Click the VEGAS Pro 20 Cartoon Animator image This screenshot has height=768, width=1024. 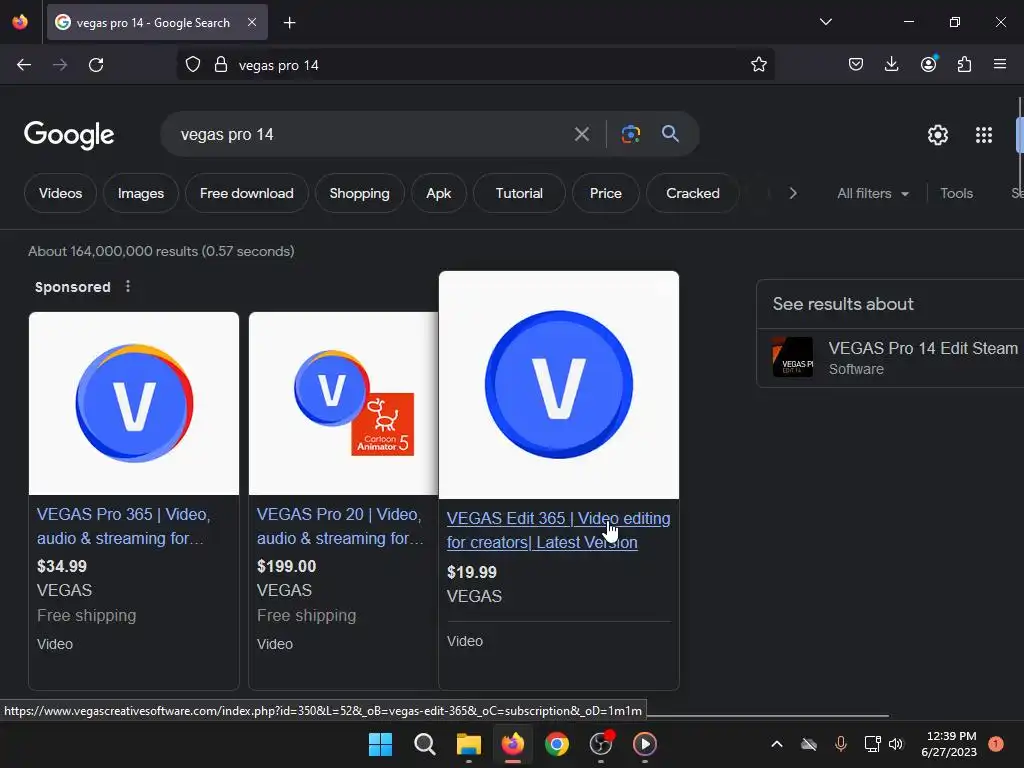[x=344, y=404]
